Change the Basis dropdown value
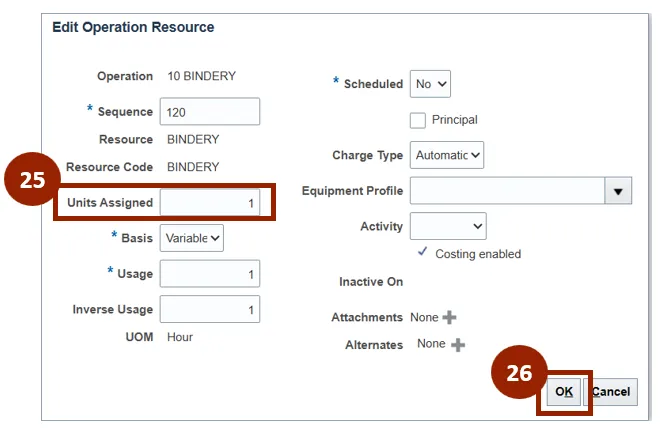 click(x=193, y=238)
